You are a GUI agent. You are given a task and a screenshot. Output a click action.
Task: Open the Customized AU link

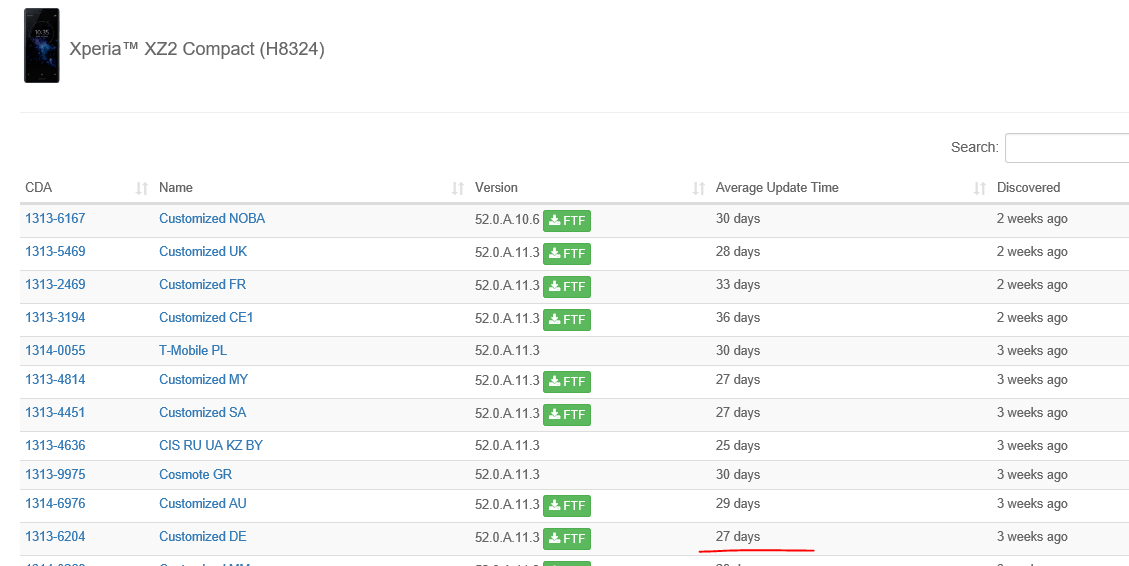point(203,503)
